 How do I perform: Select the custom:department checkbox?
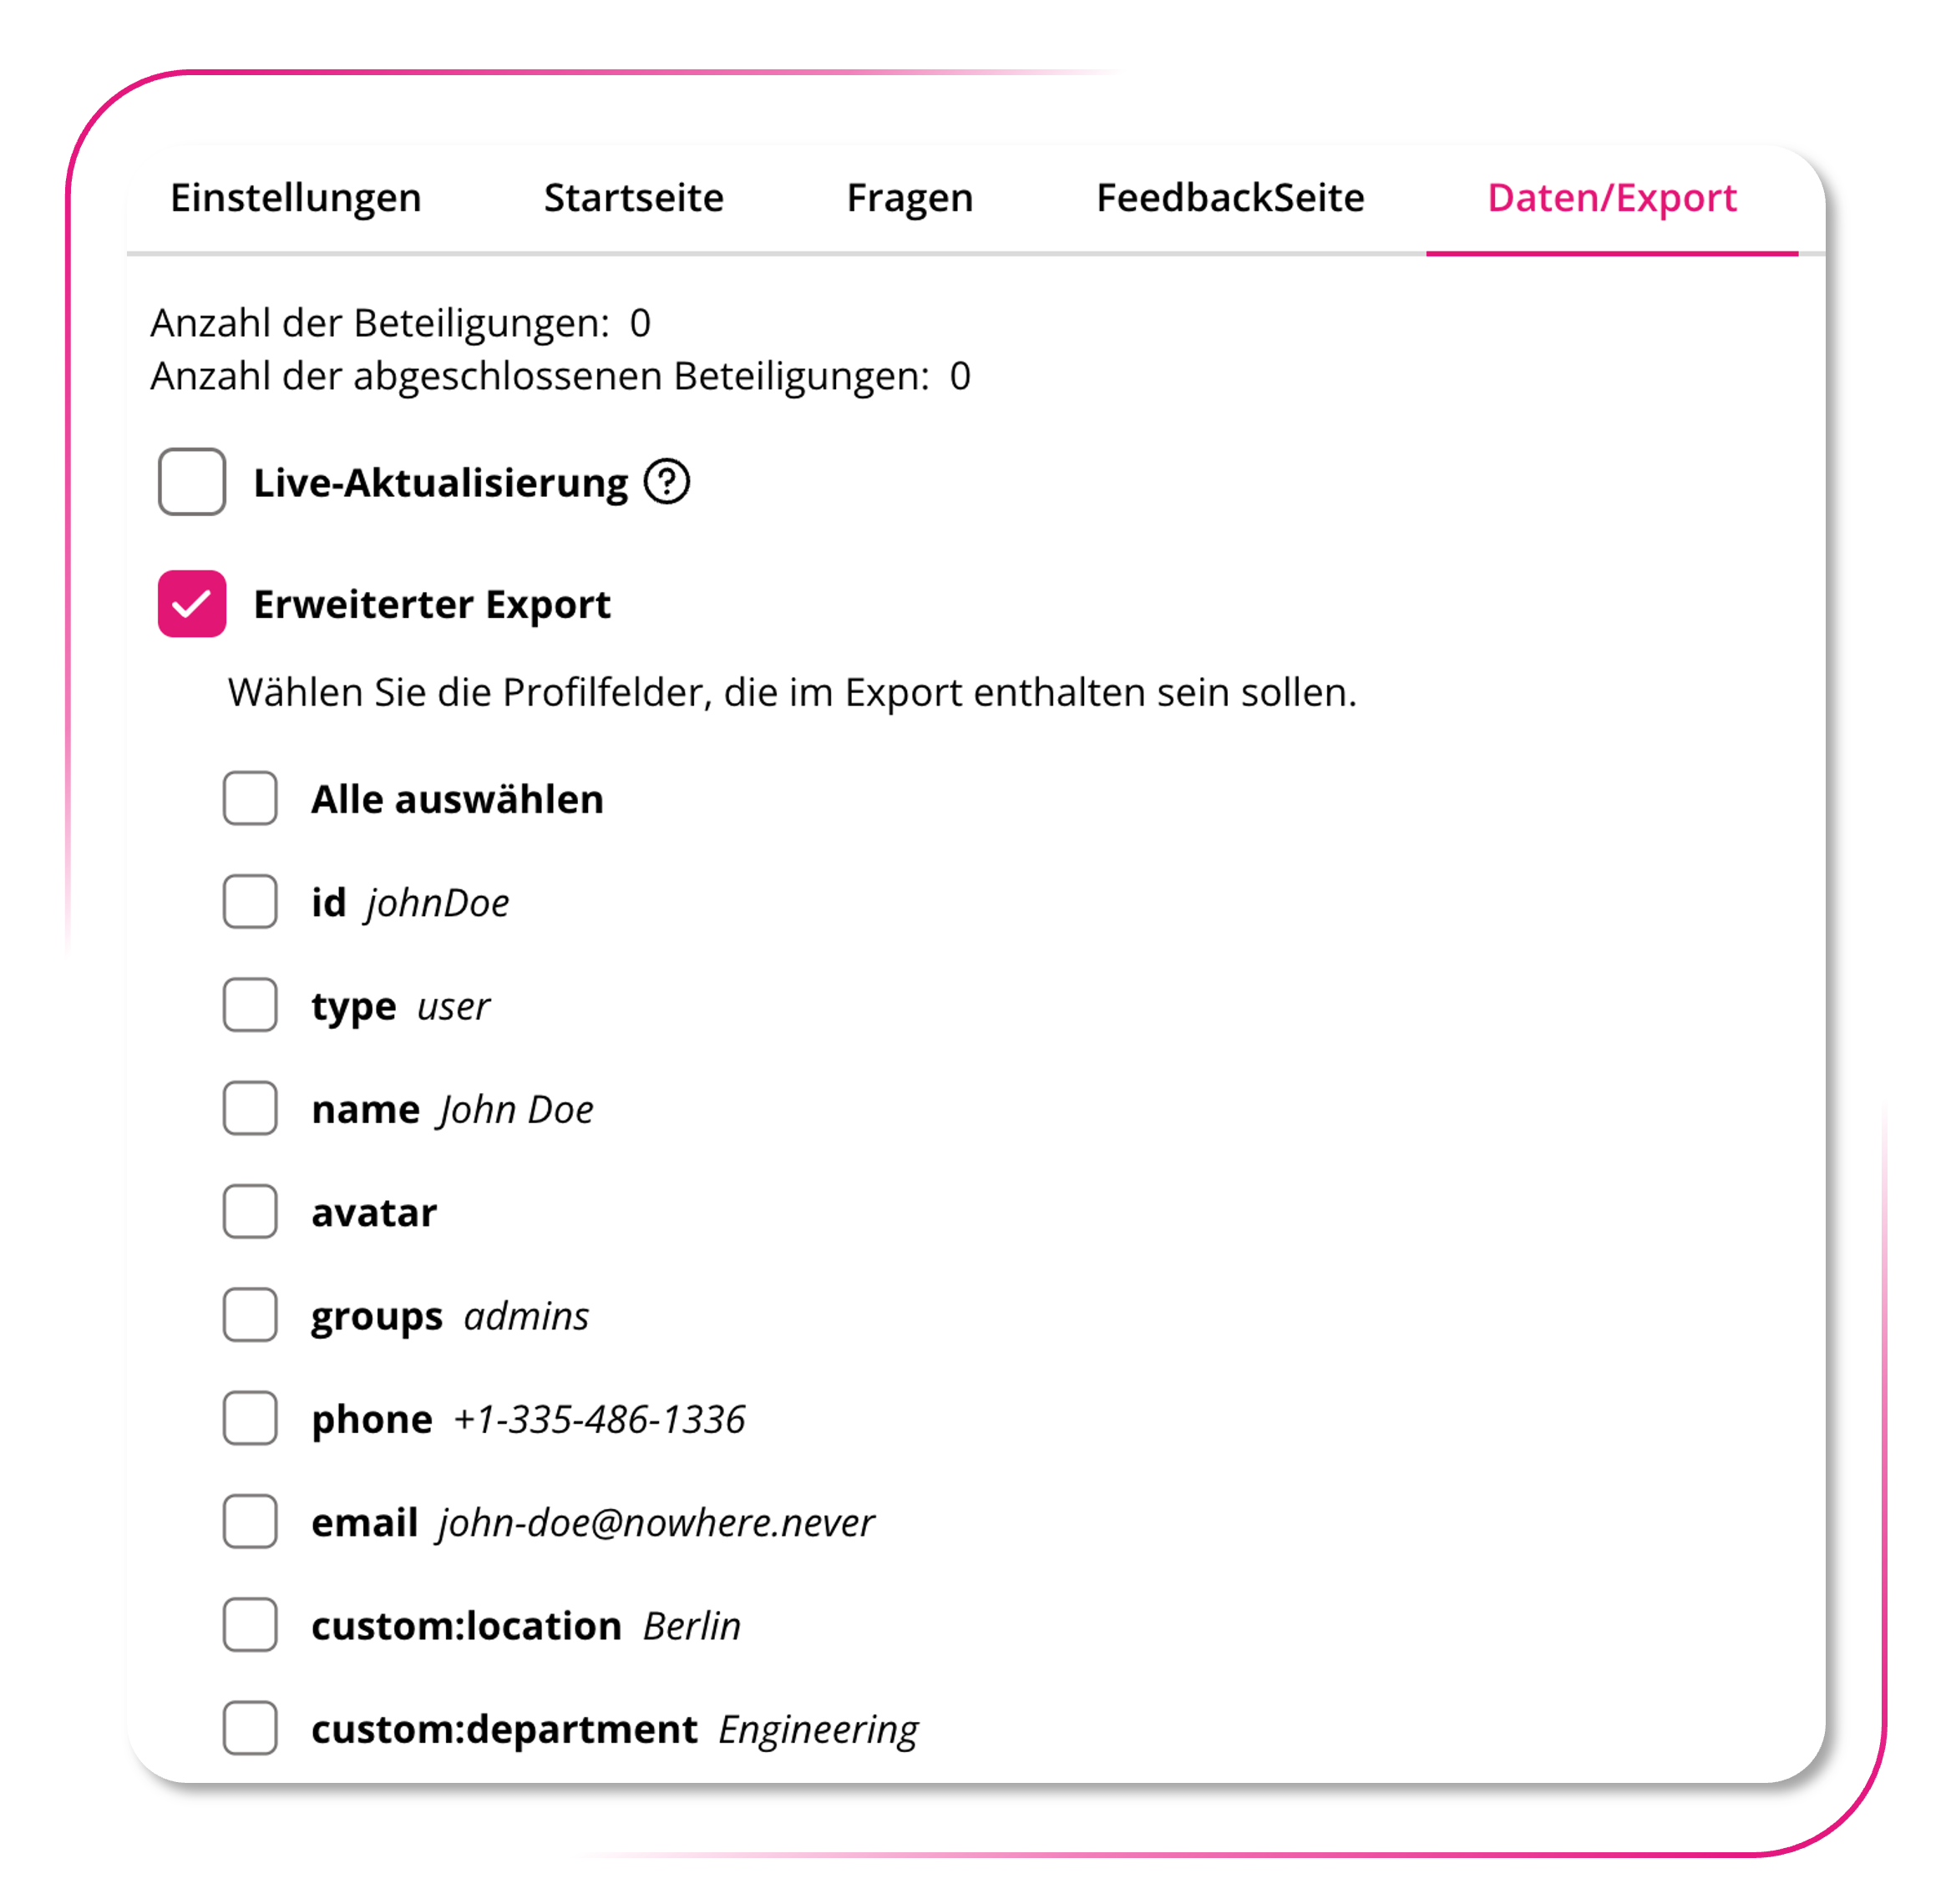coord(250,1728)
